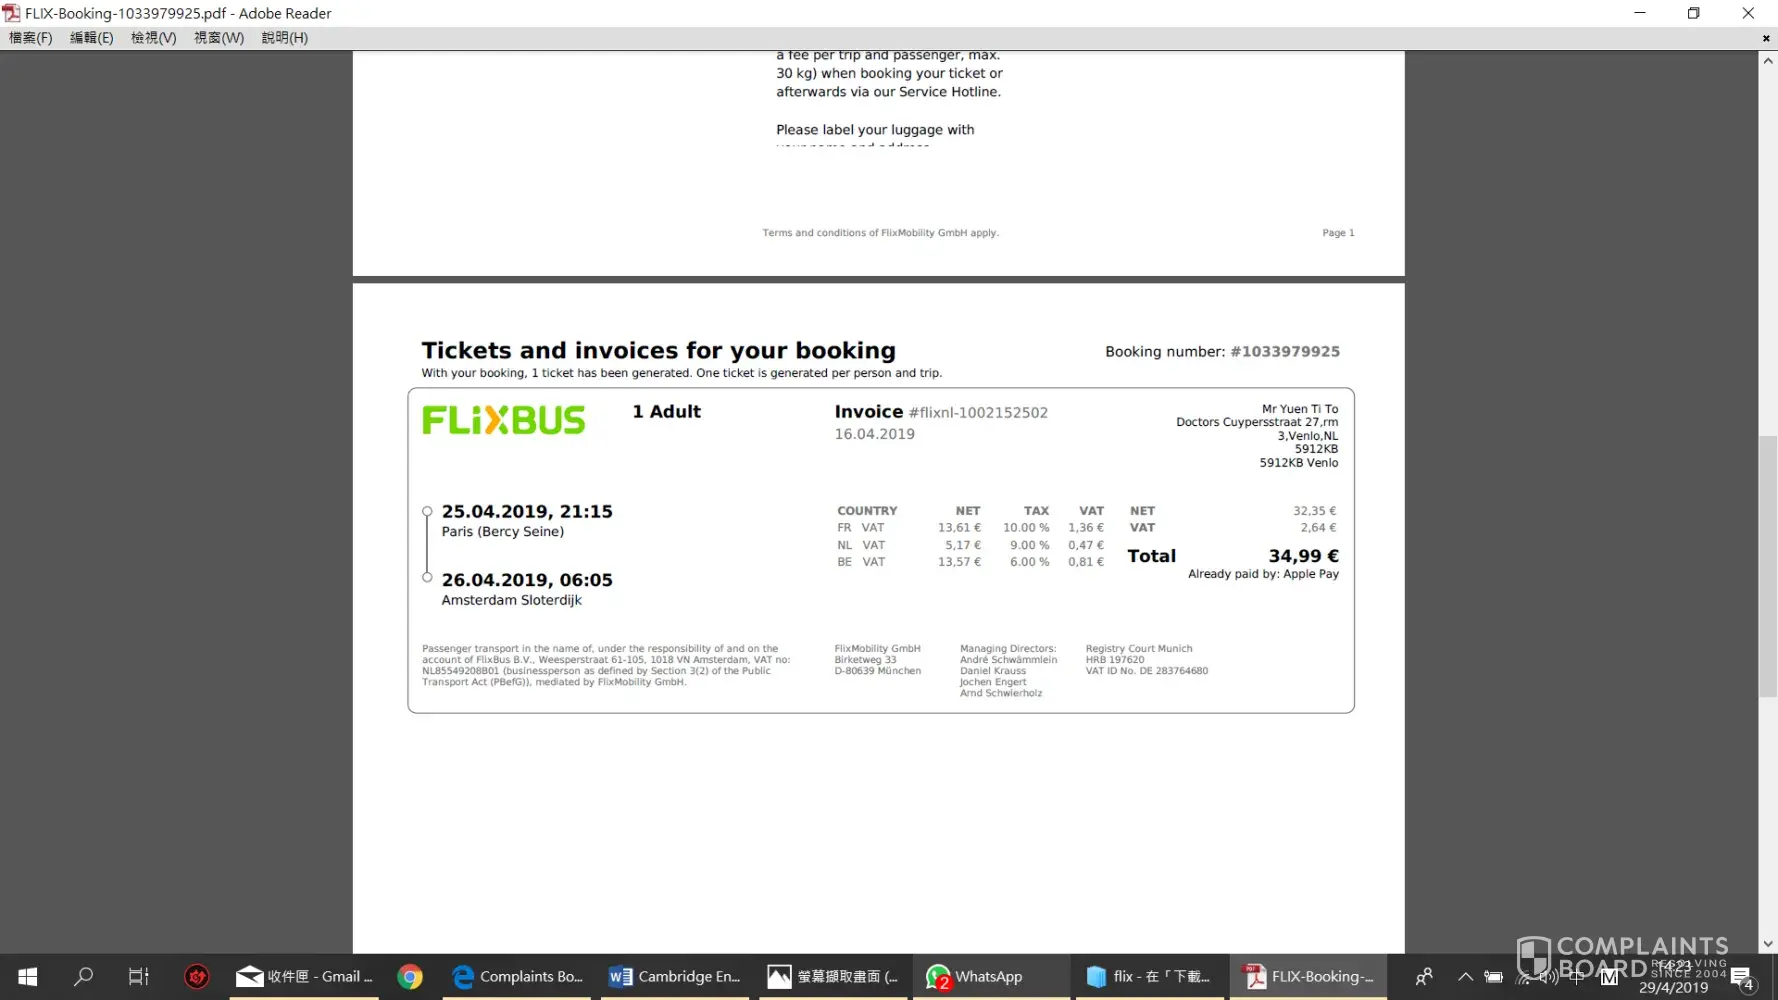Open the 編輯(E) edit menu
The height and width of the screenshot is (1000, 1778).
(91, 38)
